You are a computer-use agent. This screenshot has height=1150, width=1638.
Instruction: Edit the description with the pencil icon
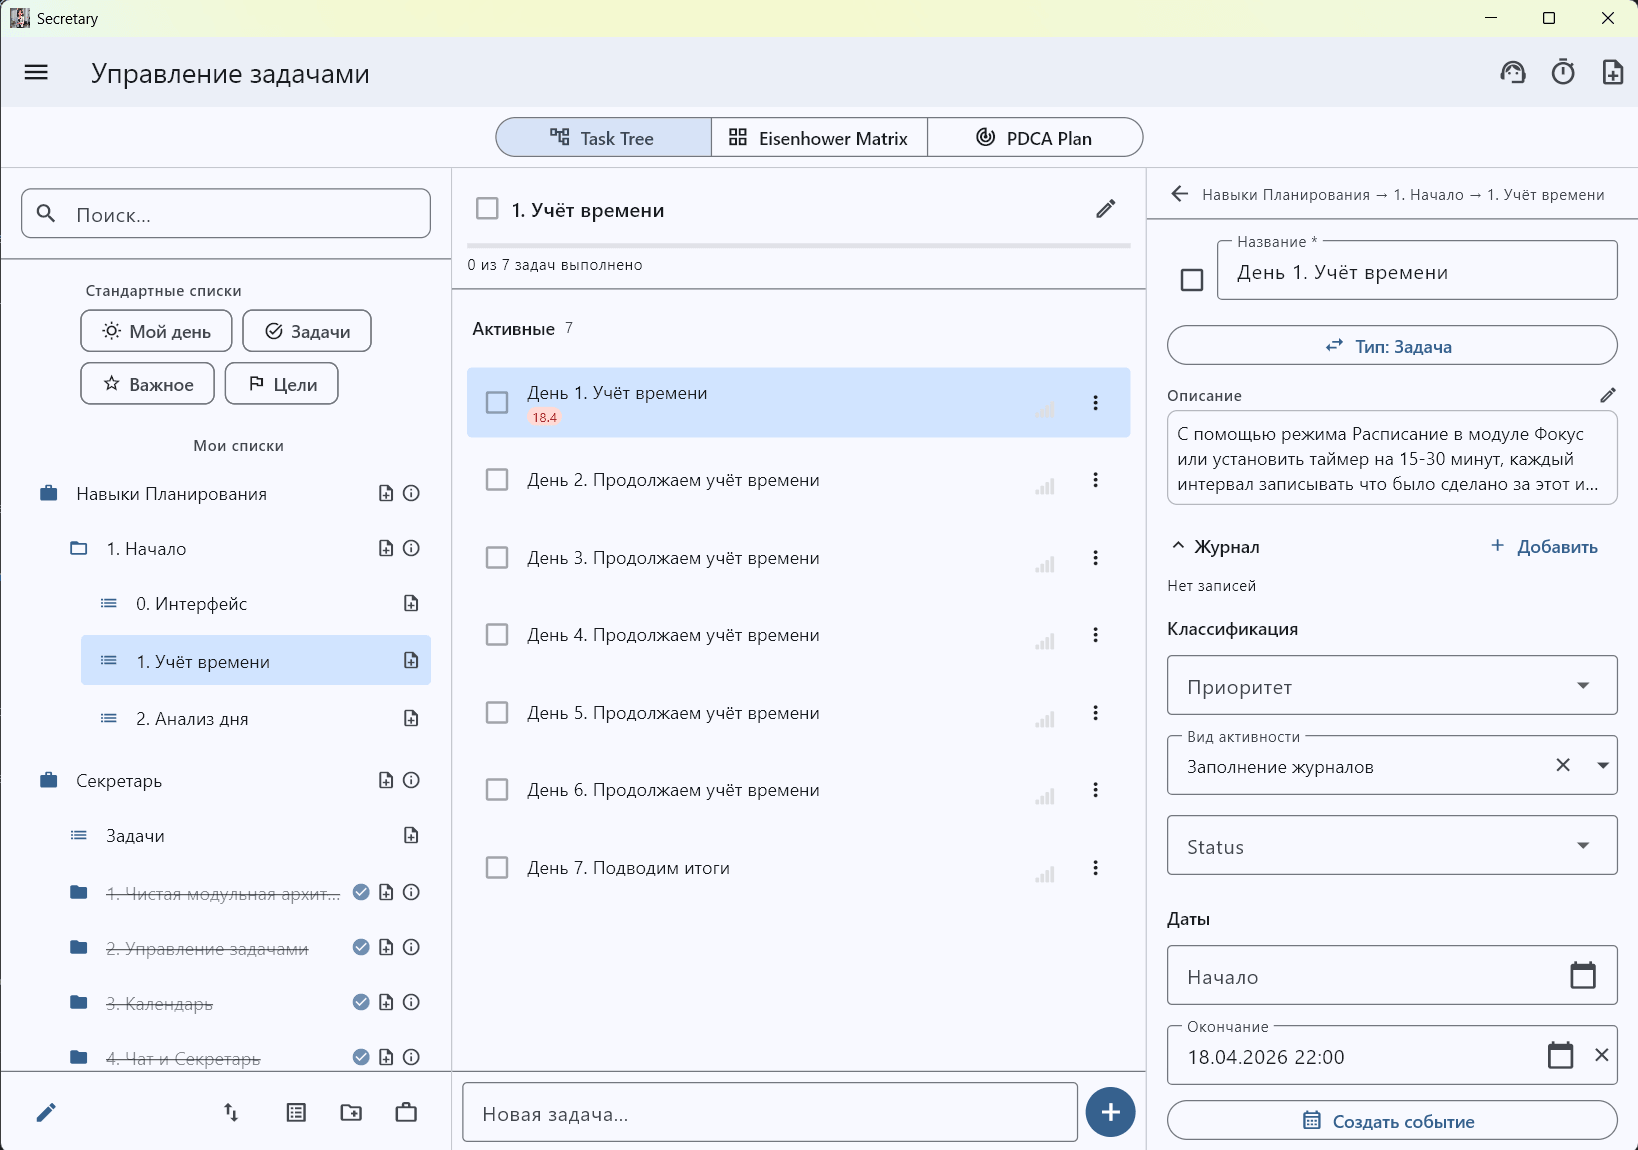[1607, 395]
